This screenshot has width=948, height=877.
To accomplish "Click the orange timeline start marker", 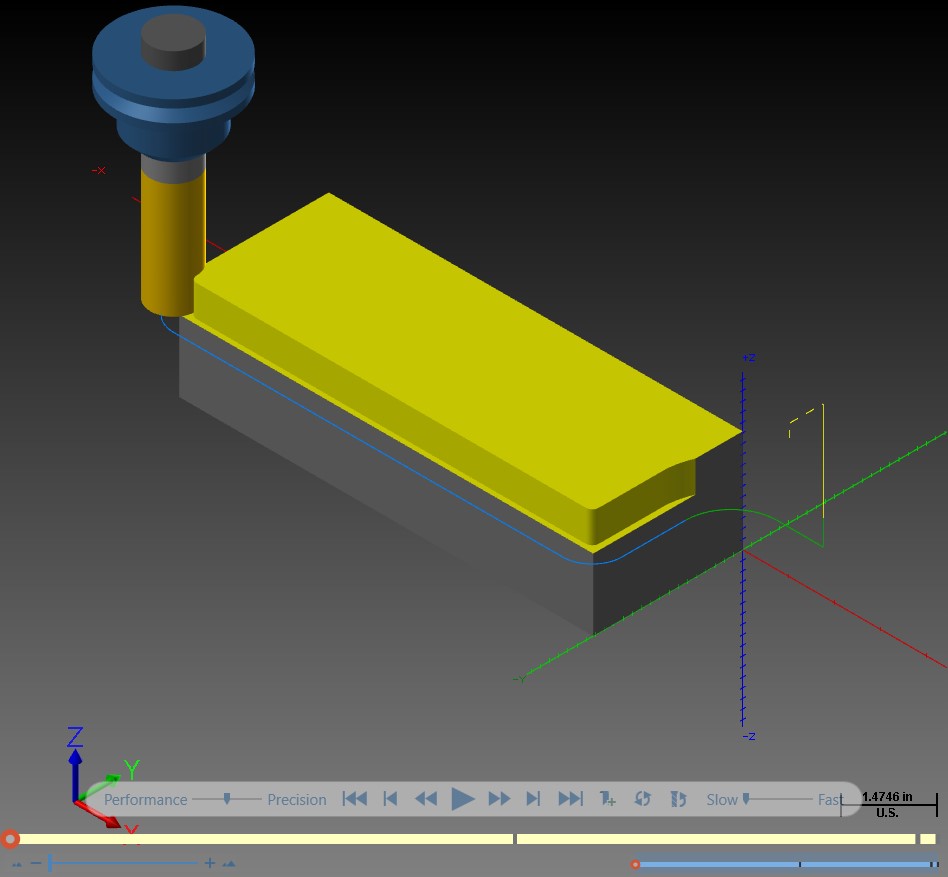I will (10, 839).
